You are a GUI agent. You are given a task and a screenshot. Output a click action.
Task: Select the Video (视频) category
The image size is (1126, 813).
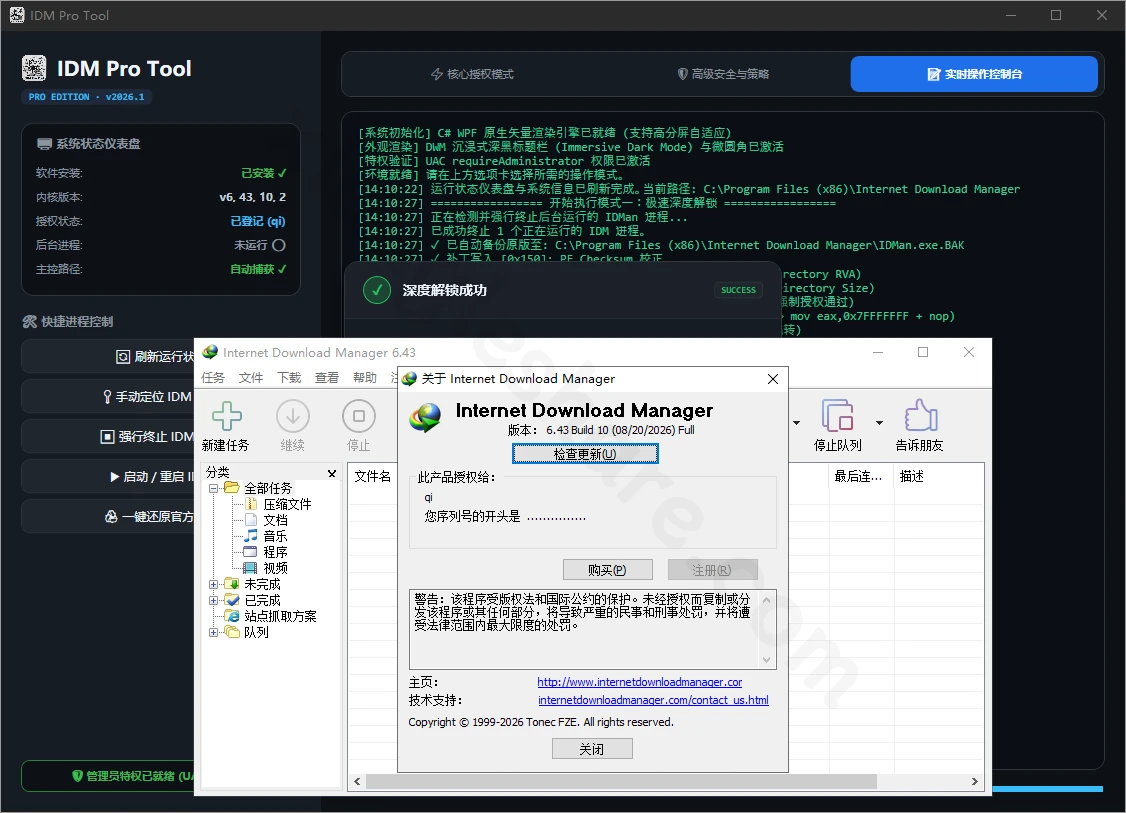tap(275, 567)
